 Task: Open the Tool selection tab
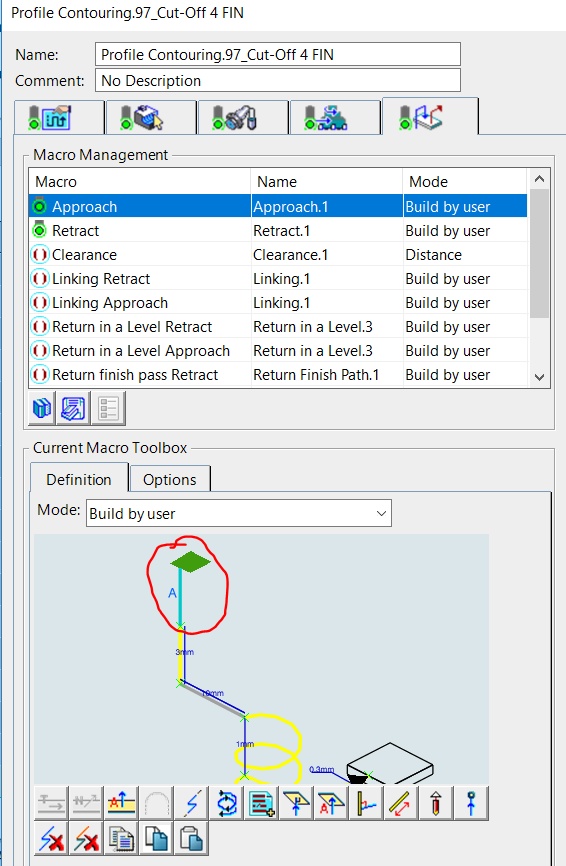(243, 117)
